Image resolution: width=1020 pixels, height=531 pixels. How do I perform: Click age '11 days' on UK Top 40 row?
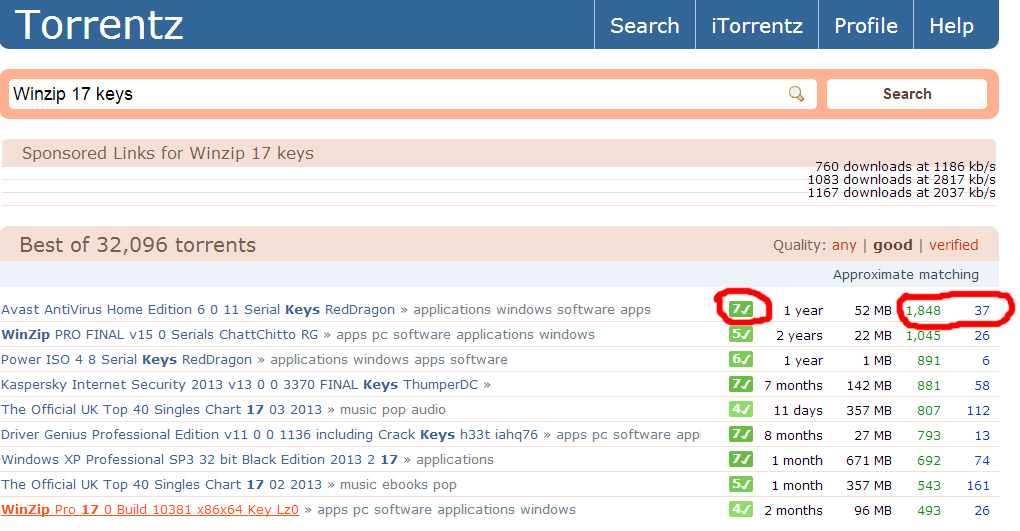click(798, 411)
